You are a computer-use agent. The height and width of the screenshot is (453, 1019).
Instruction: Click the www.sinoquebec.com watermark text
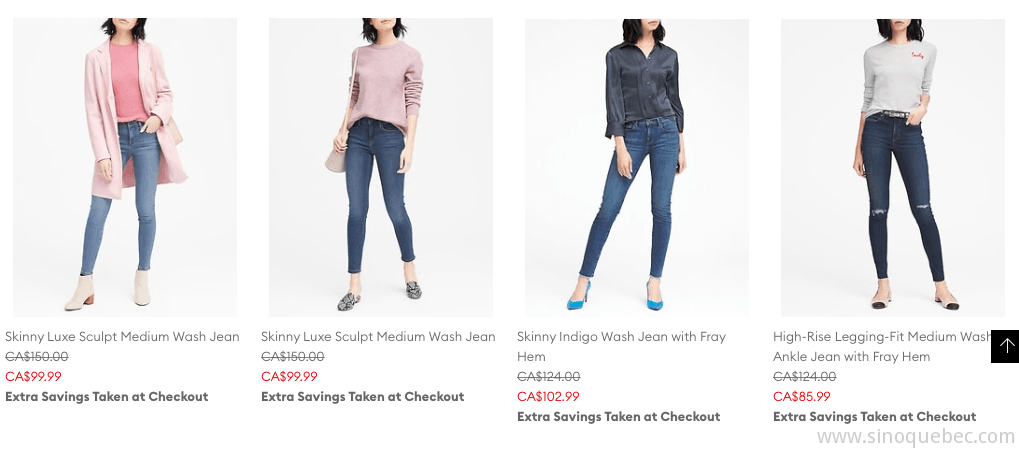coord(917,437)
